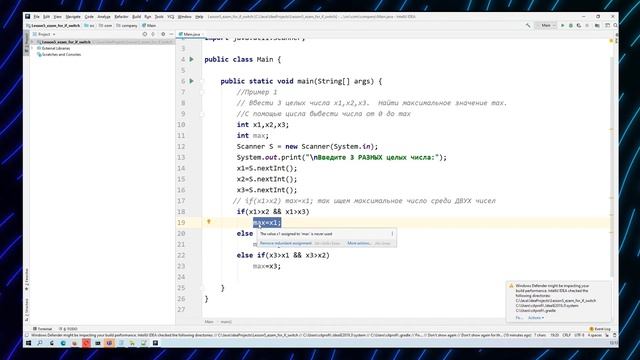Image resolution: width=640 pixels, height=360 pixels.
Task: Click the CRLF line separator status widget
Action: click(567, 335)
